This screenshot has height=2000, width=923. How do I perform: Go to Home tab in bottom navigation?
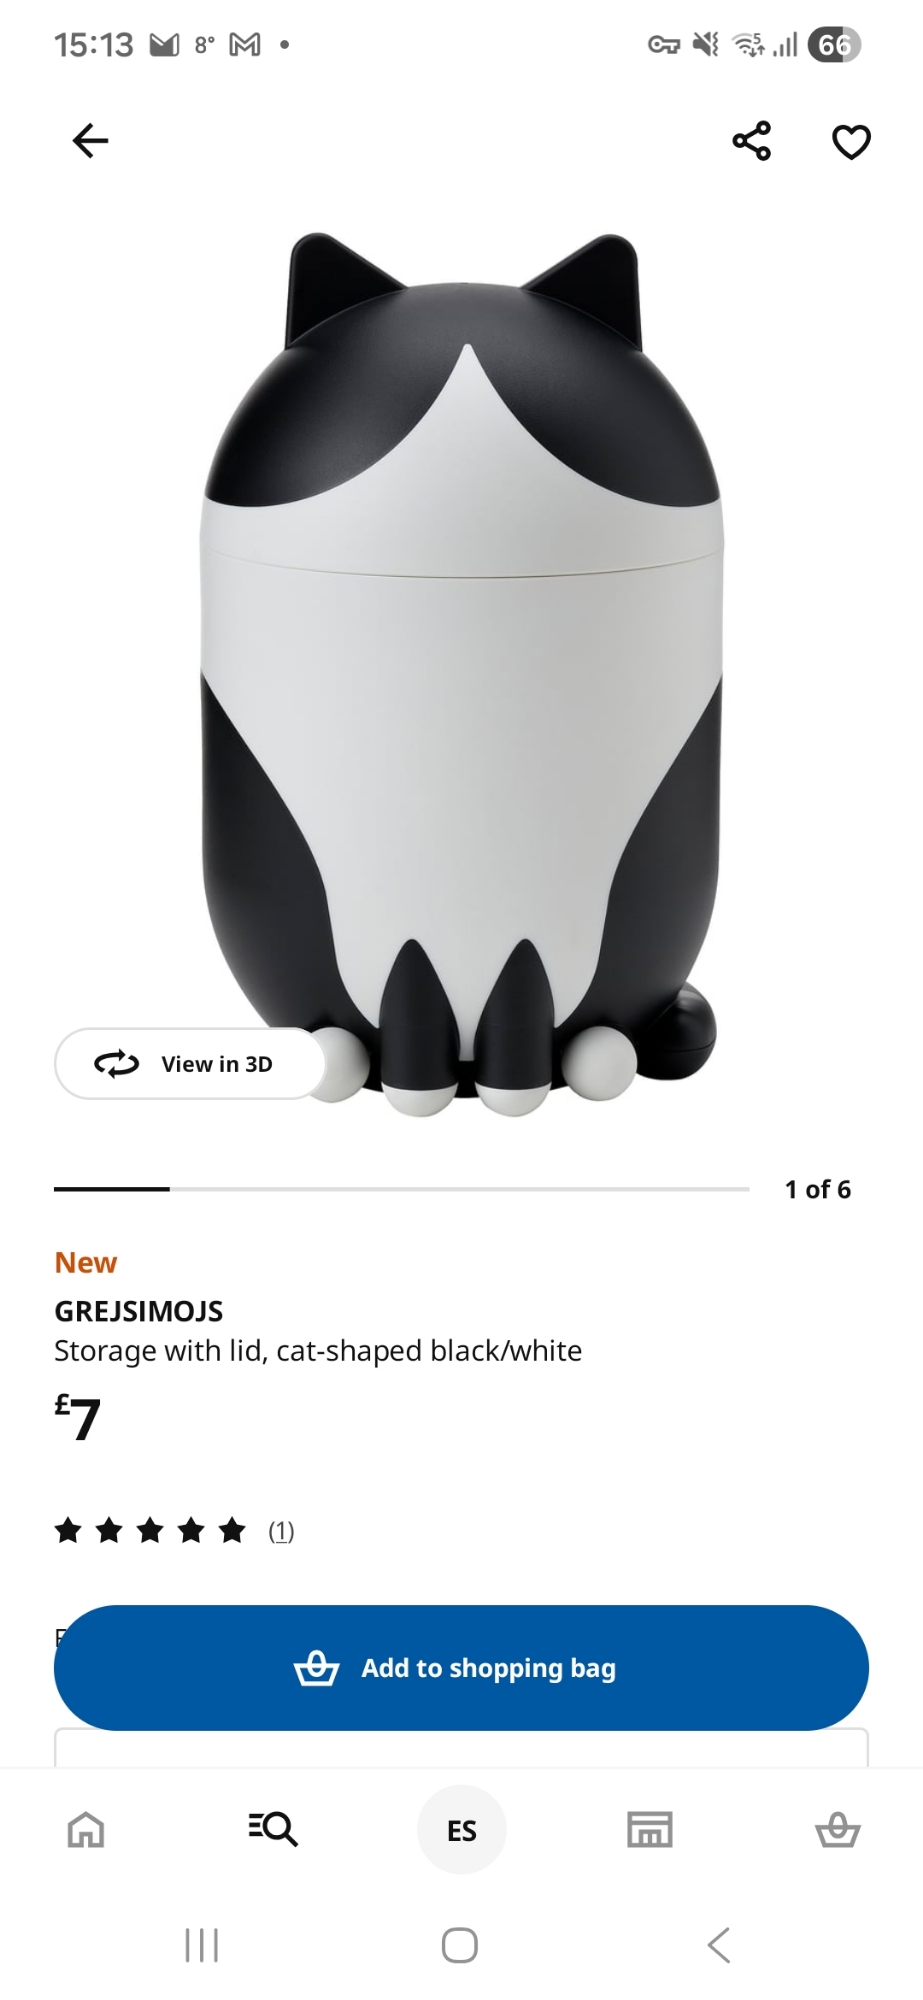pos(86,1830)
